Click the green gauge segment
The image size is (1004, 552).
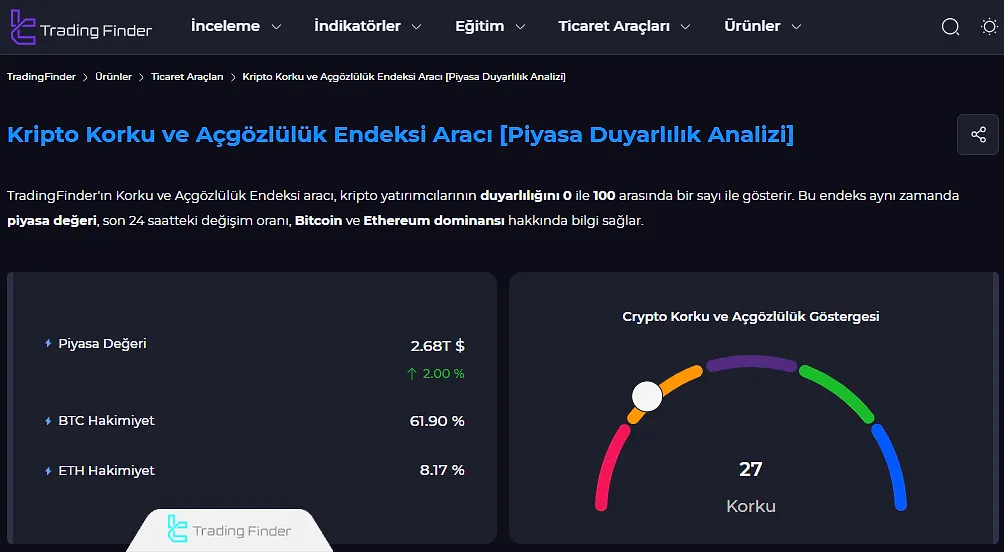840,390
